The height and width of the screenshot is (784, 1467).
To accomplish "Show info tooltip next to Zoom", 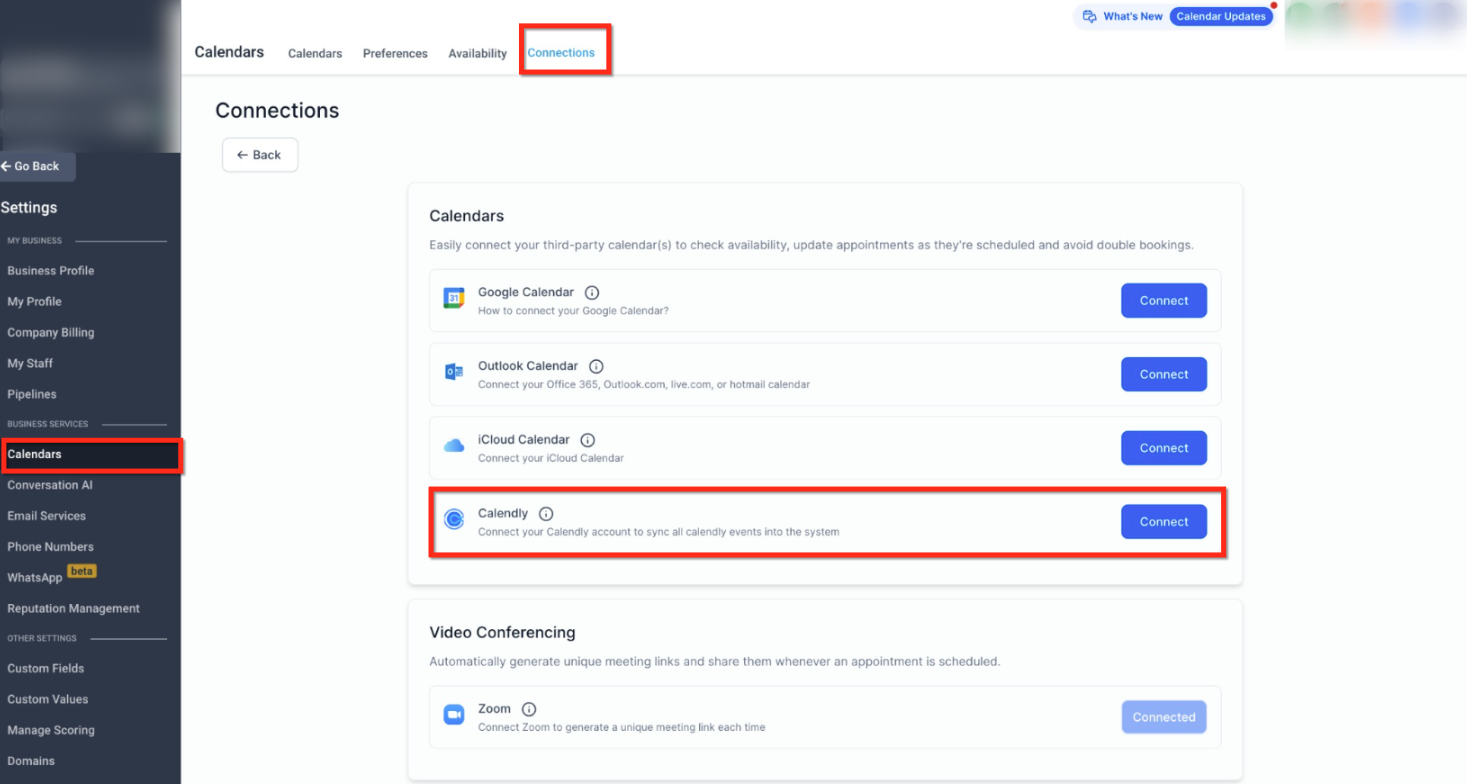I will 529,709.
